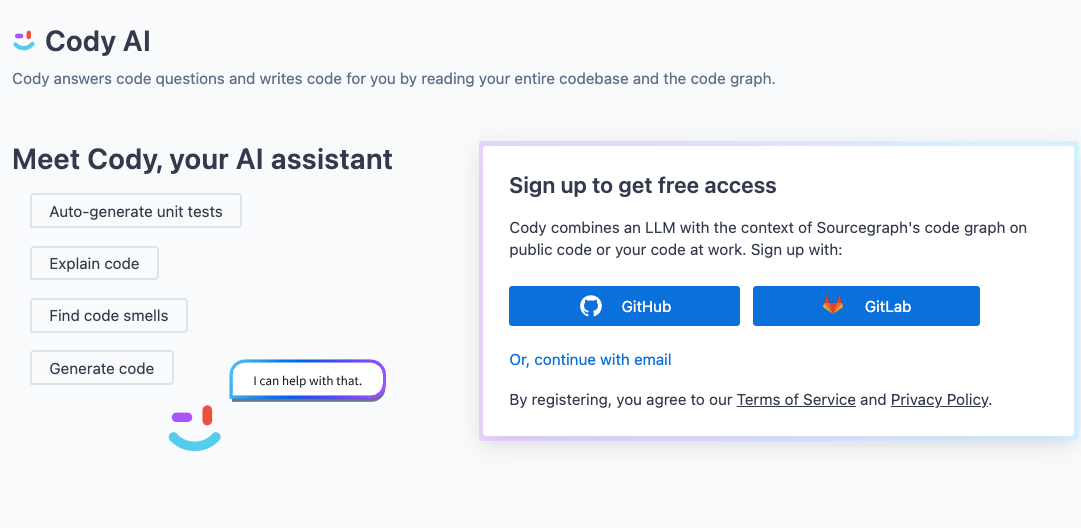The height and width of the screenshot is (528, 1081).
Task: Click the 'Cody answers code questions' description text
Action: pos(394,79)
